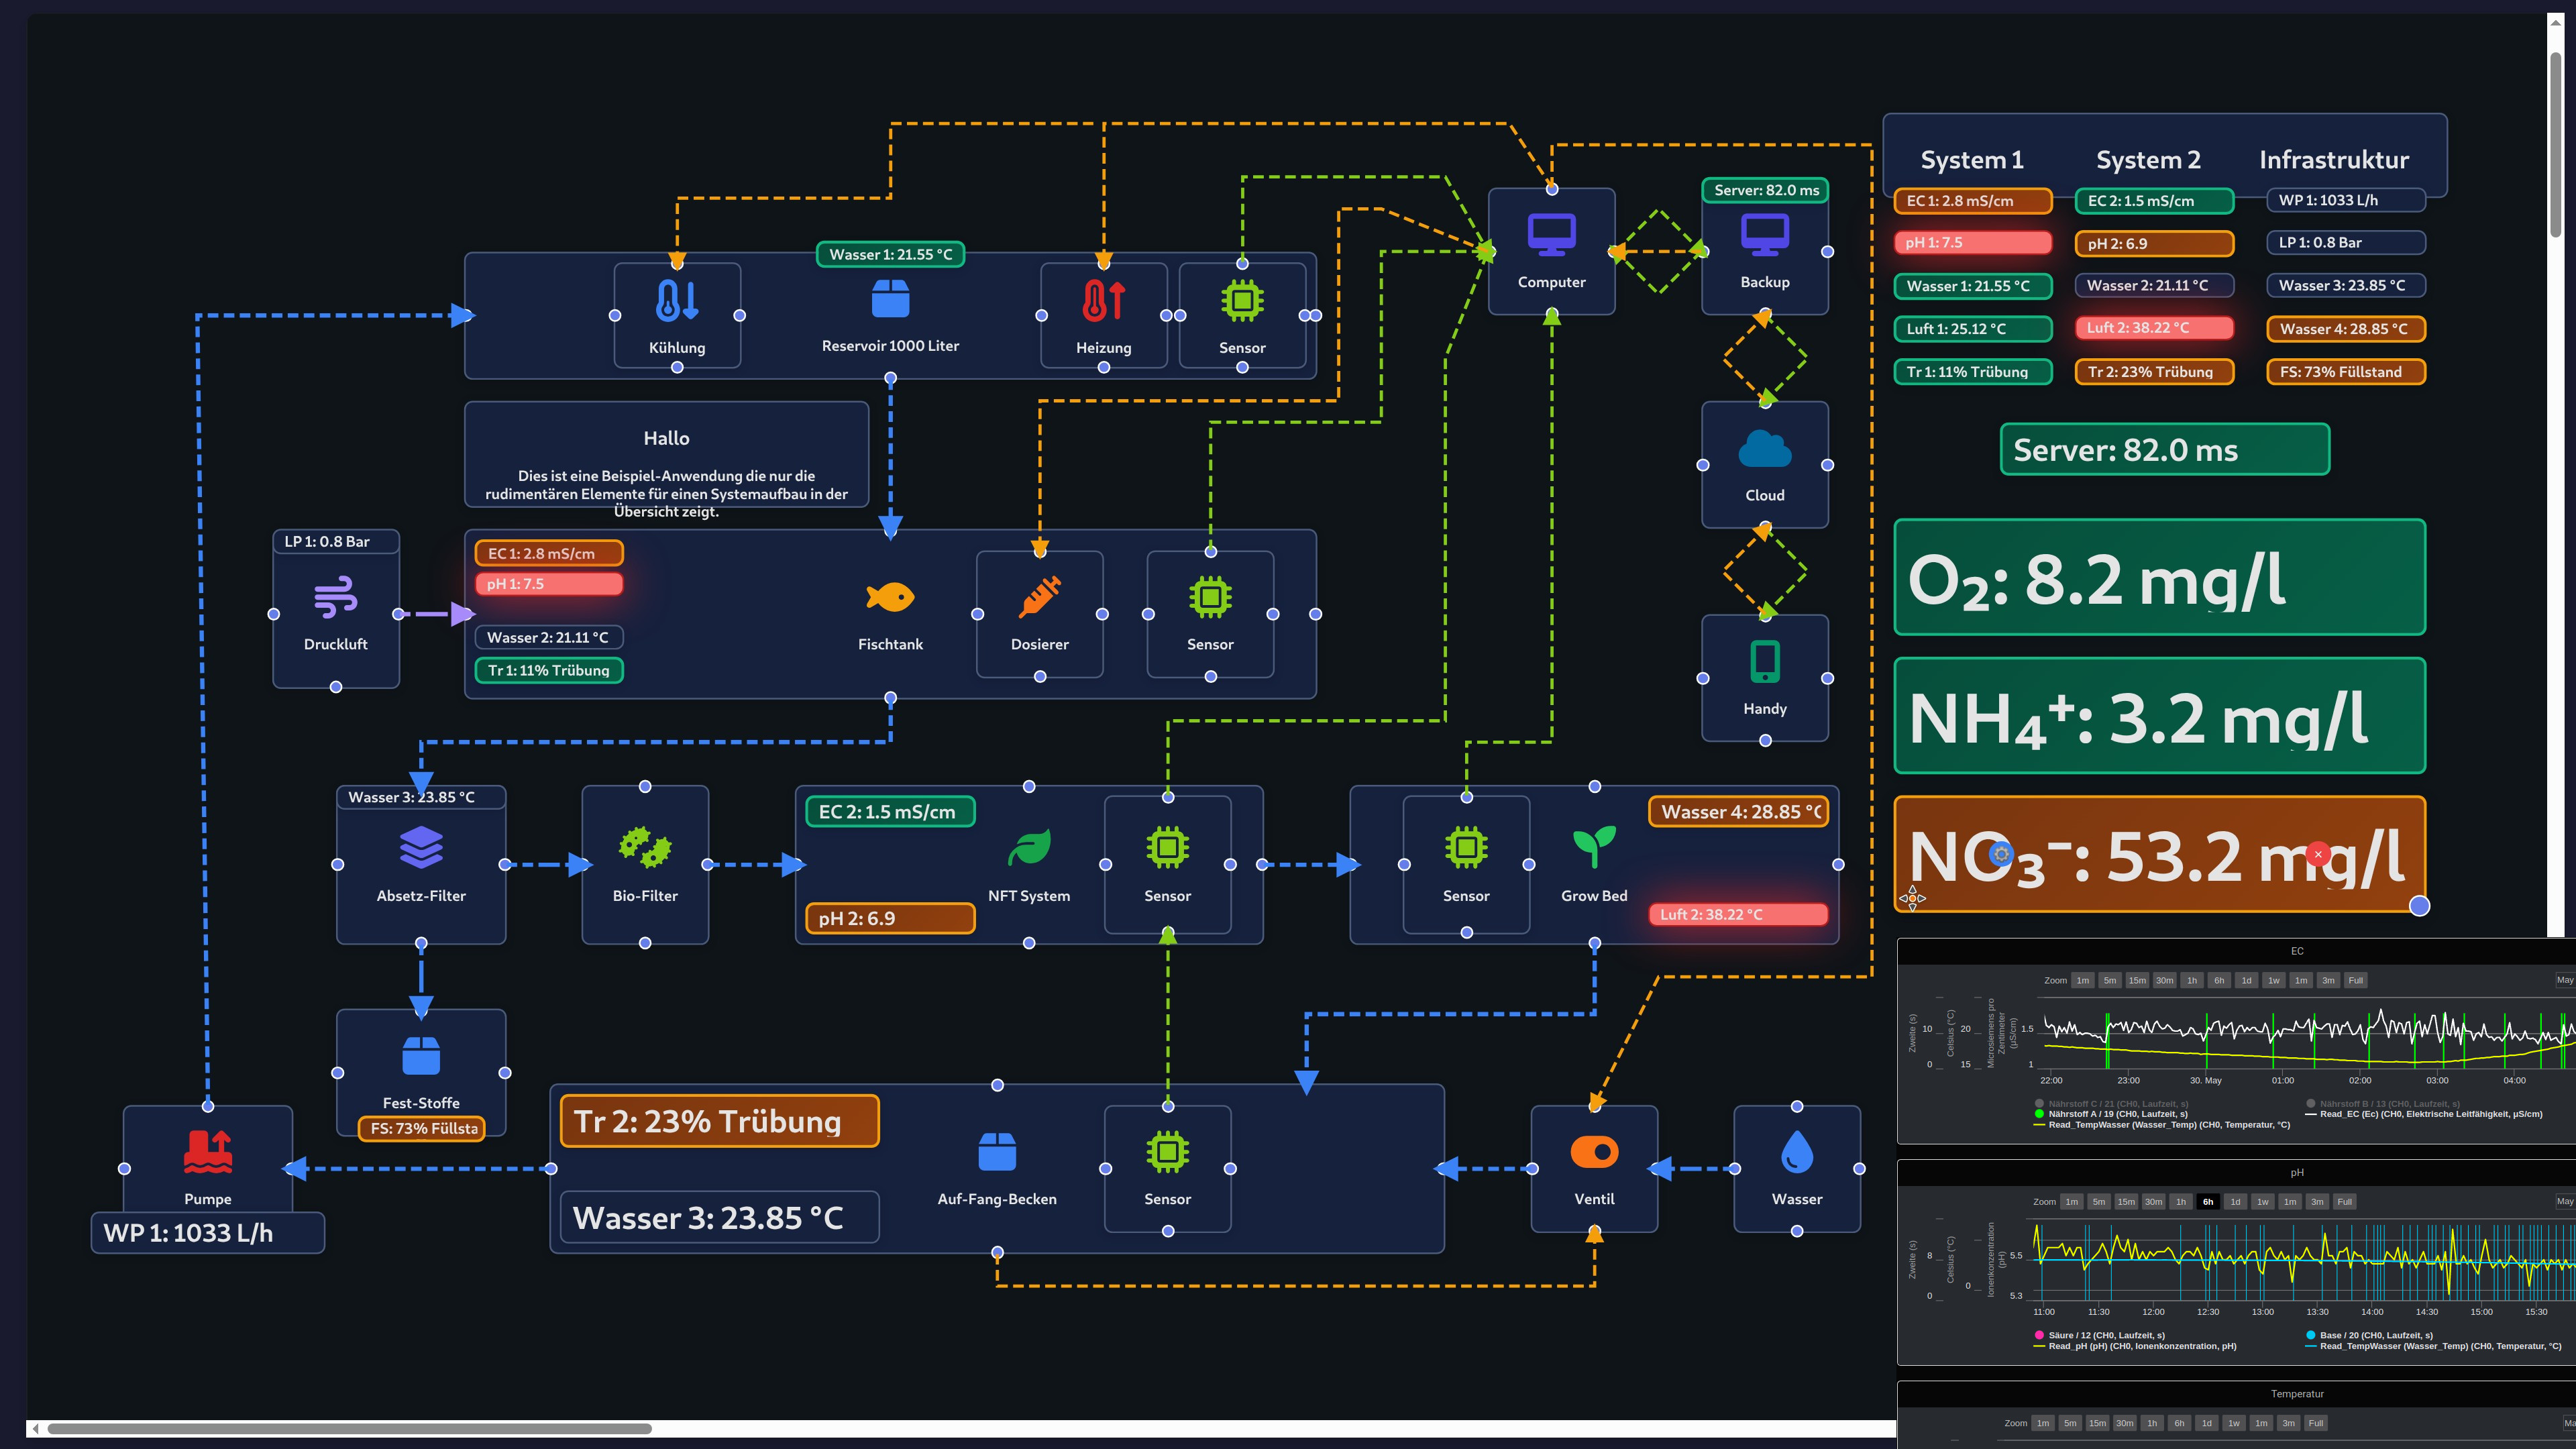The image size is (2576, 1449).
Task: Set pH chart zoom to 1d
Action: click(x=2235, y=1202)
